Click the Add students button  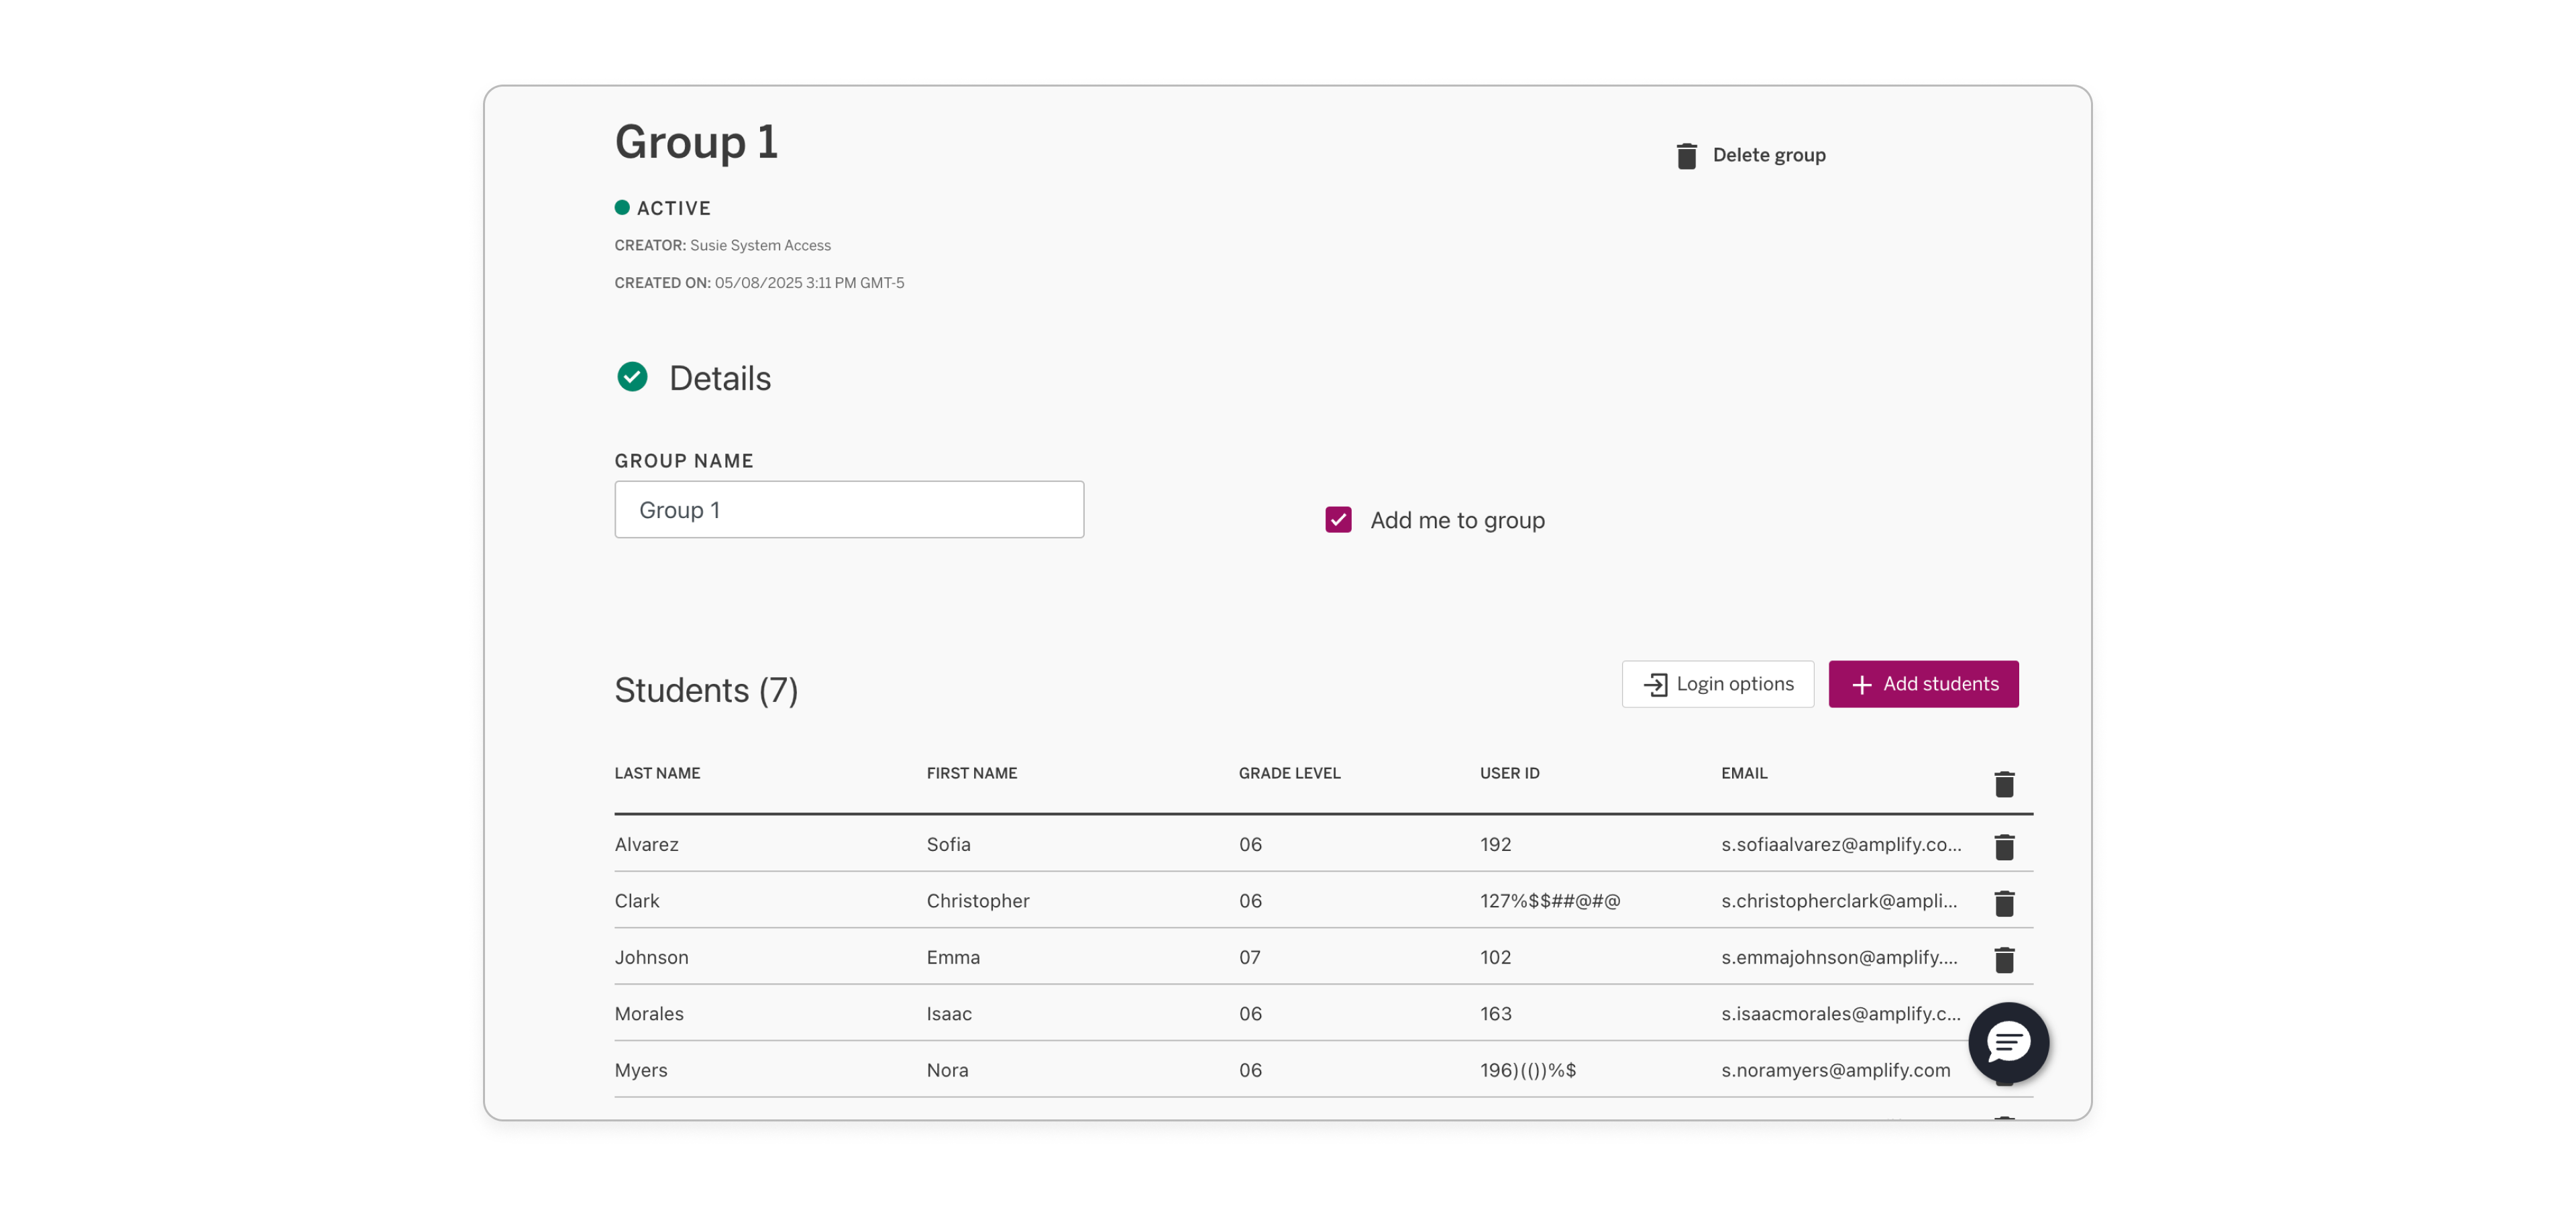(x=1923, y=684)
